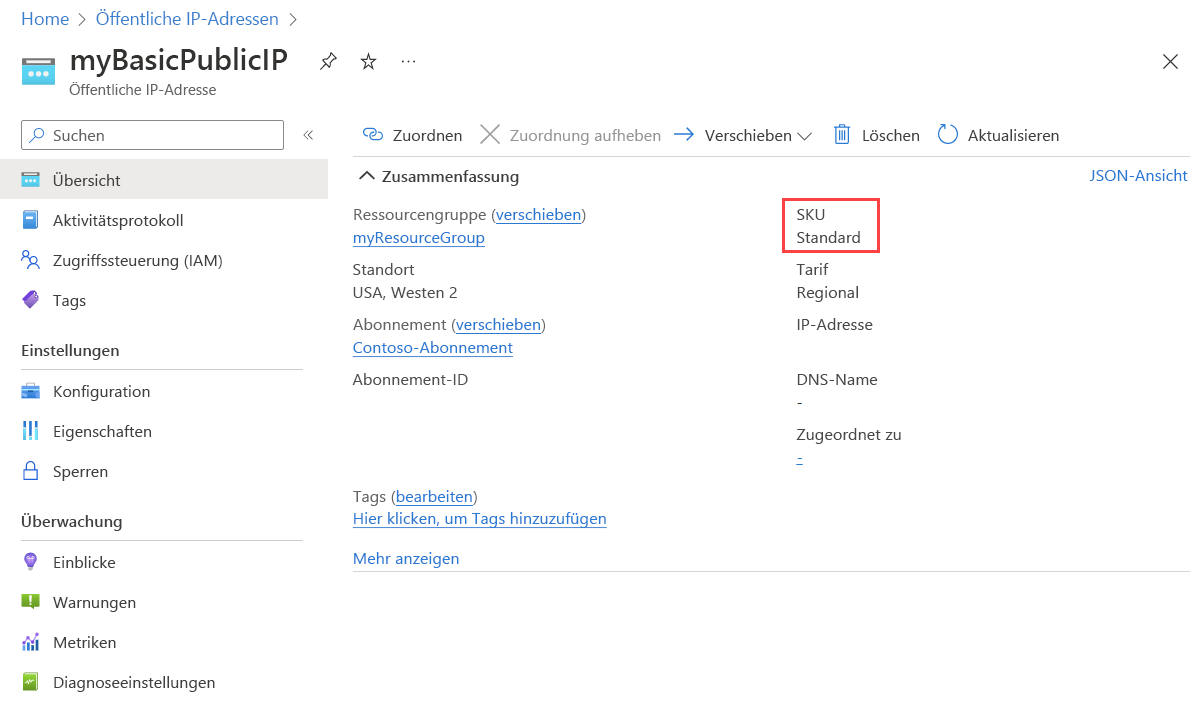Click Zuordnung aufheben in the toolbar
Viewport: 1200px width, 707px height.
coord(570,135)
